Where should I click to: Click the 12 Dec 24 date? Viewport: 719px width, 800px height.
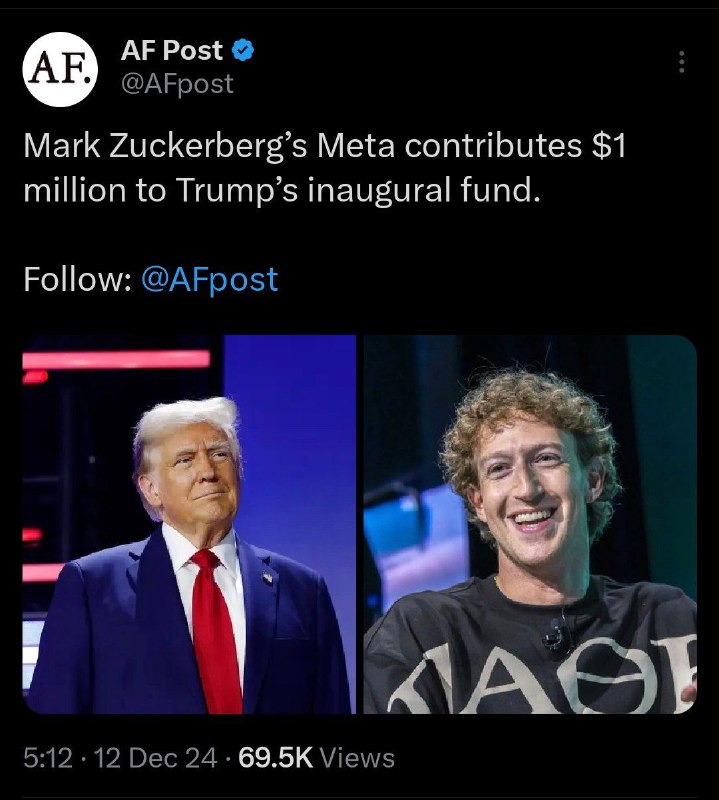156,758
